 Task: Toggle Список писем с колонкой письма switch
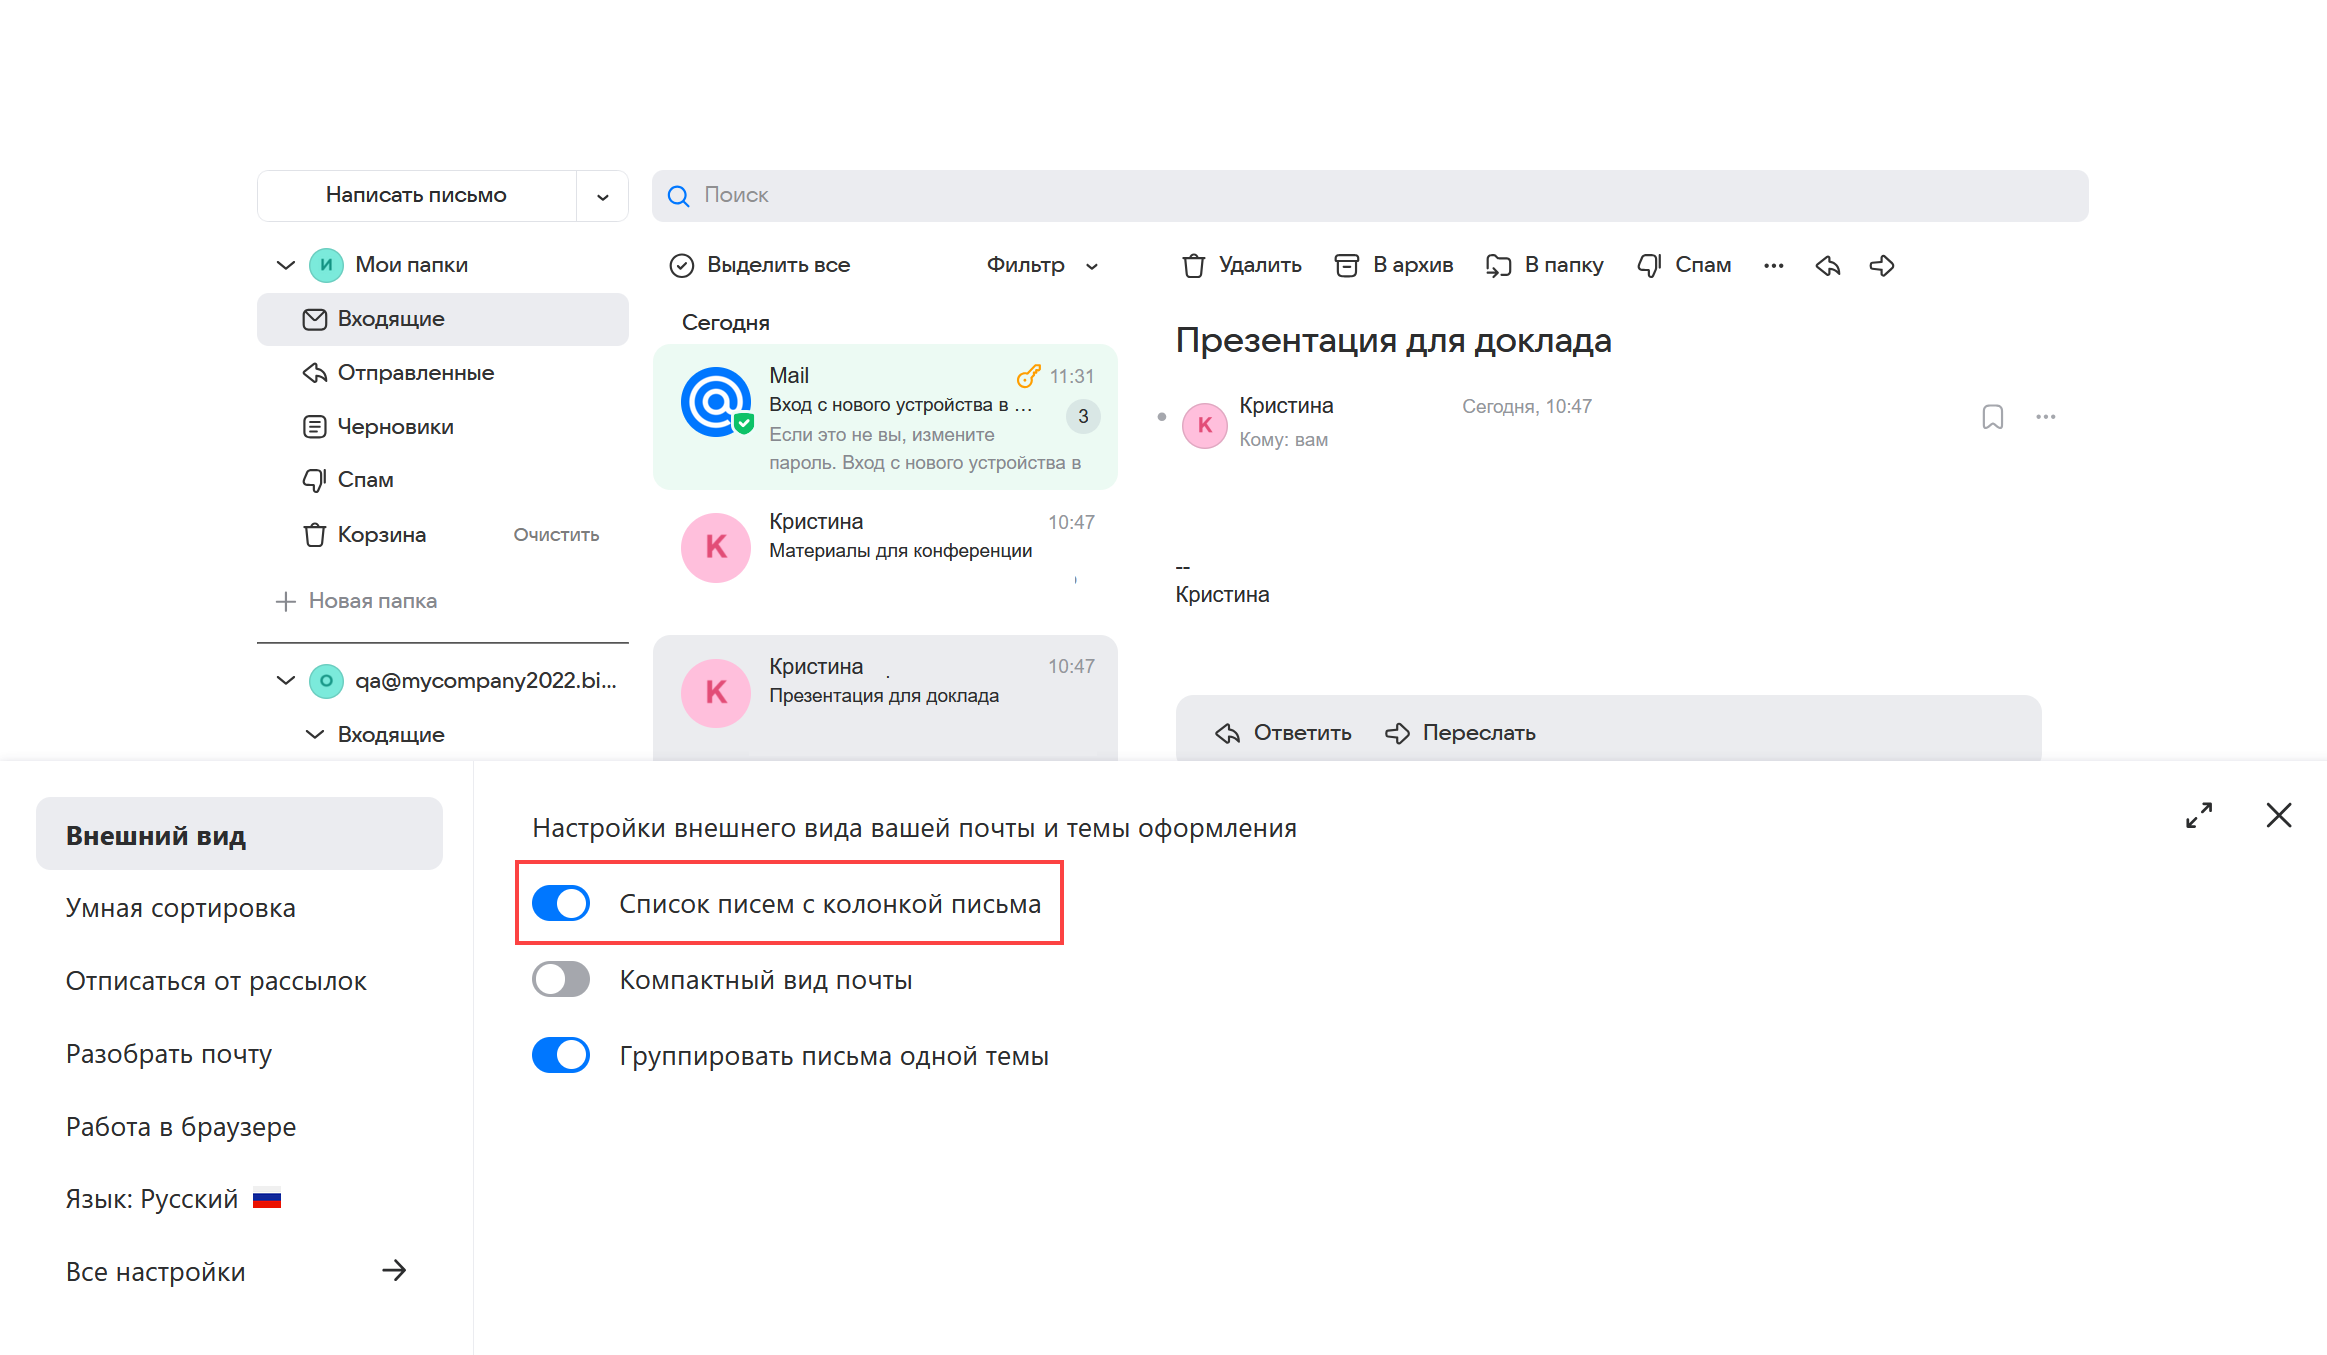click(x=561, y=903)
